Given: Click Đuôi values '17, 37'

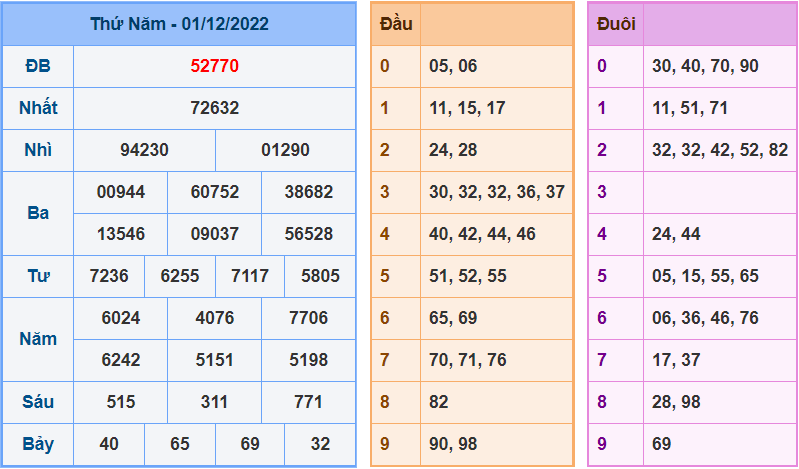Looking at the screenshot, I should click(x=676, y=360).
